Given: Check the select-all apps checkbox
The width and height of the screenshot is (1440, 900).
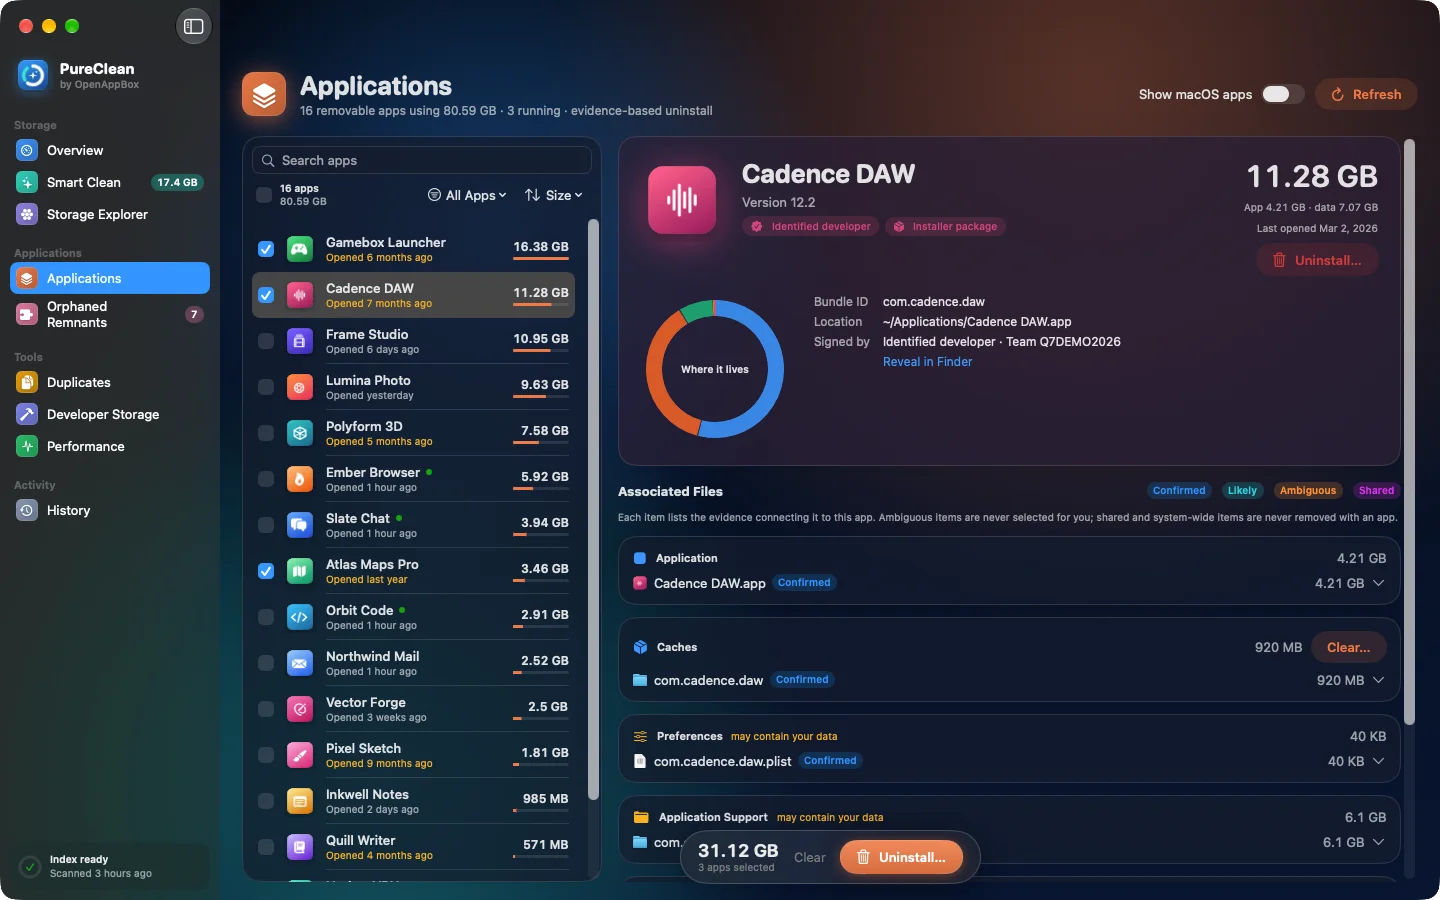Looking at the screenshot, I should pyautogui.click(x=264, y=195).
